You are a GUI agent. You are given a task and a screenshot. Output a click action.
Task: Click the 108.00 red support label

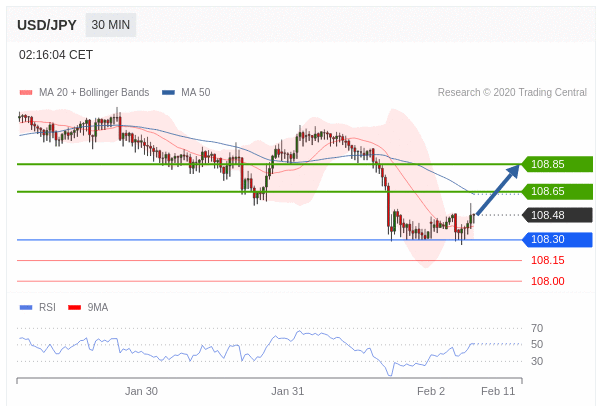pos(548,281)
